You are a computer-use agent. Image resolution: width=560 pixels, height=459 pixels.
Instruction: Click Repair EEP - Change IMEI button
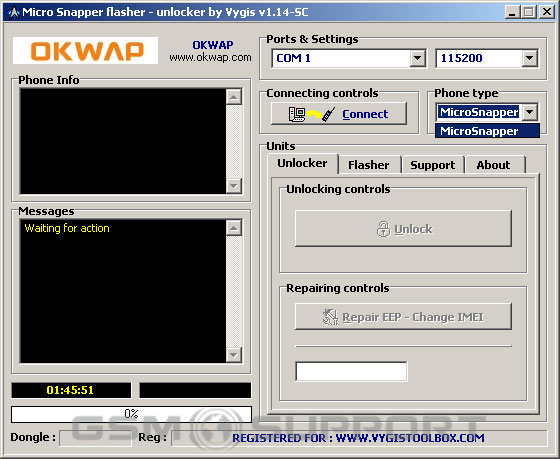pos(403,317)
